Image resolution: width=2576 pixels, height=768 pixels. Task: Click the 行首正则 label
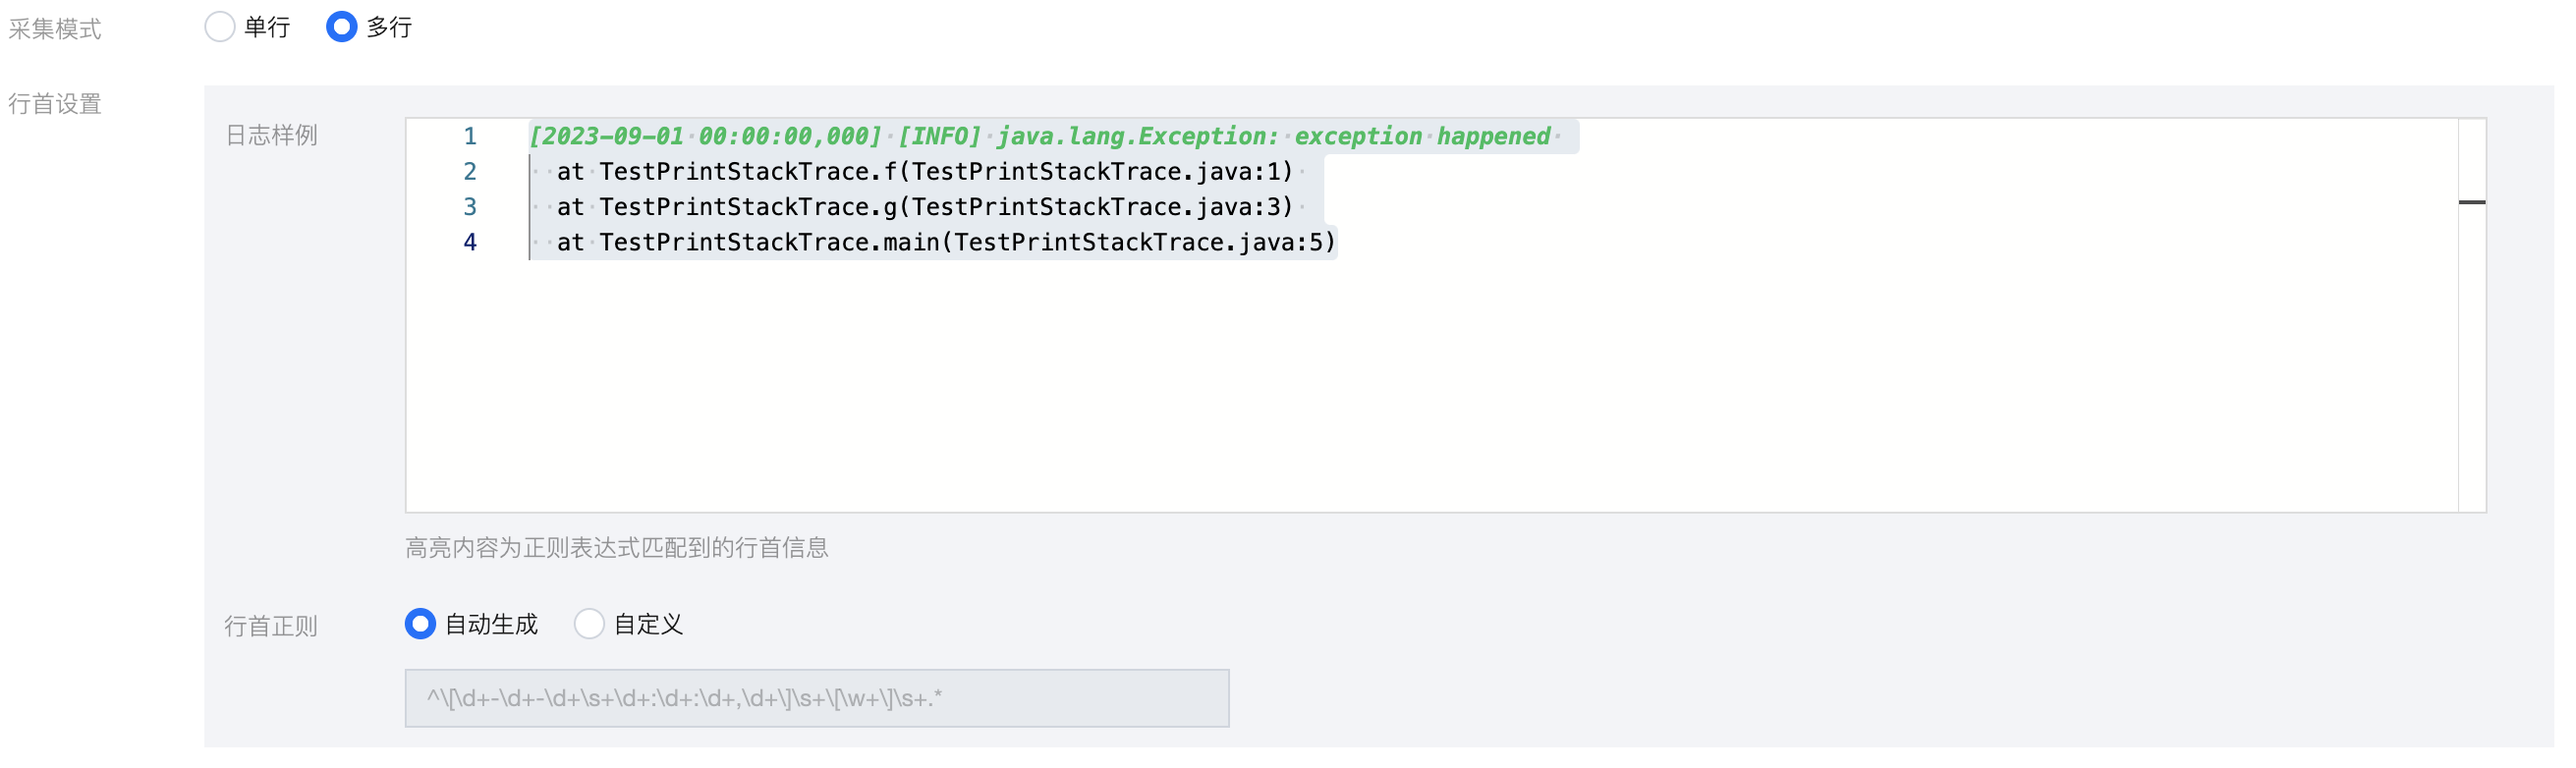point(271,626)
